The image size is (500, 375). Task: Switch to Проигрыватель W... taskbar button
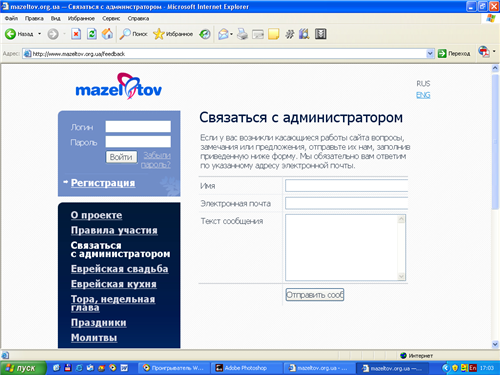174,368
